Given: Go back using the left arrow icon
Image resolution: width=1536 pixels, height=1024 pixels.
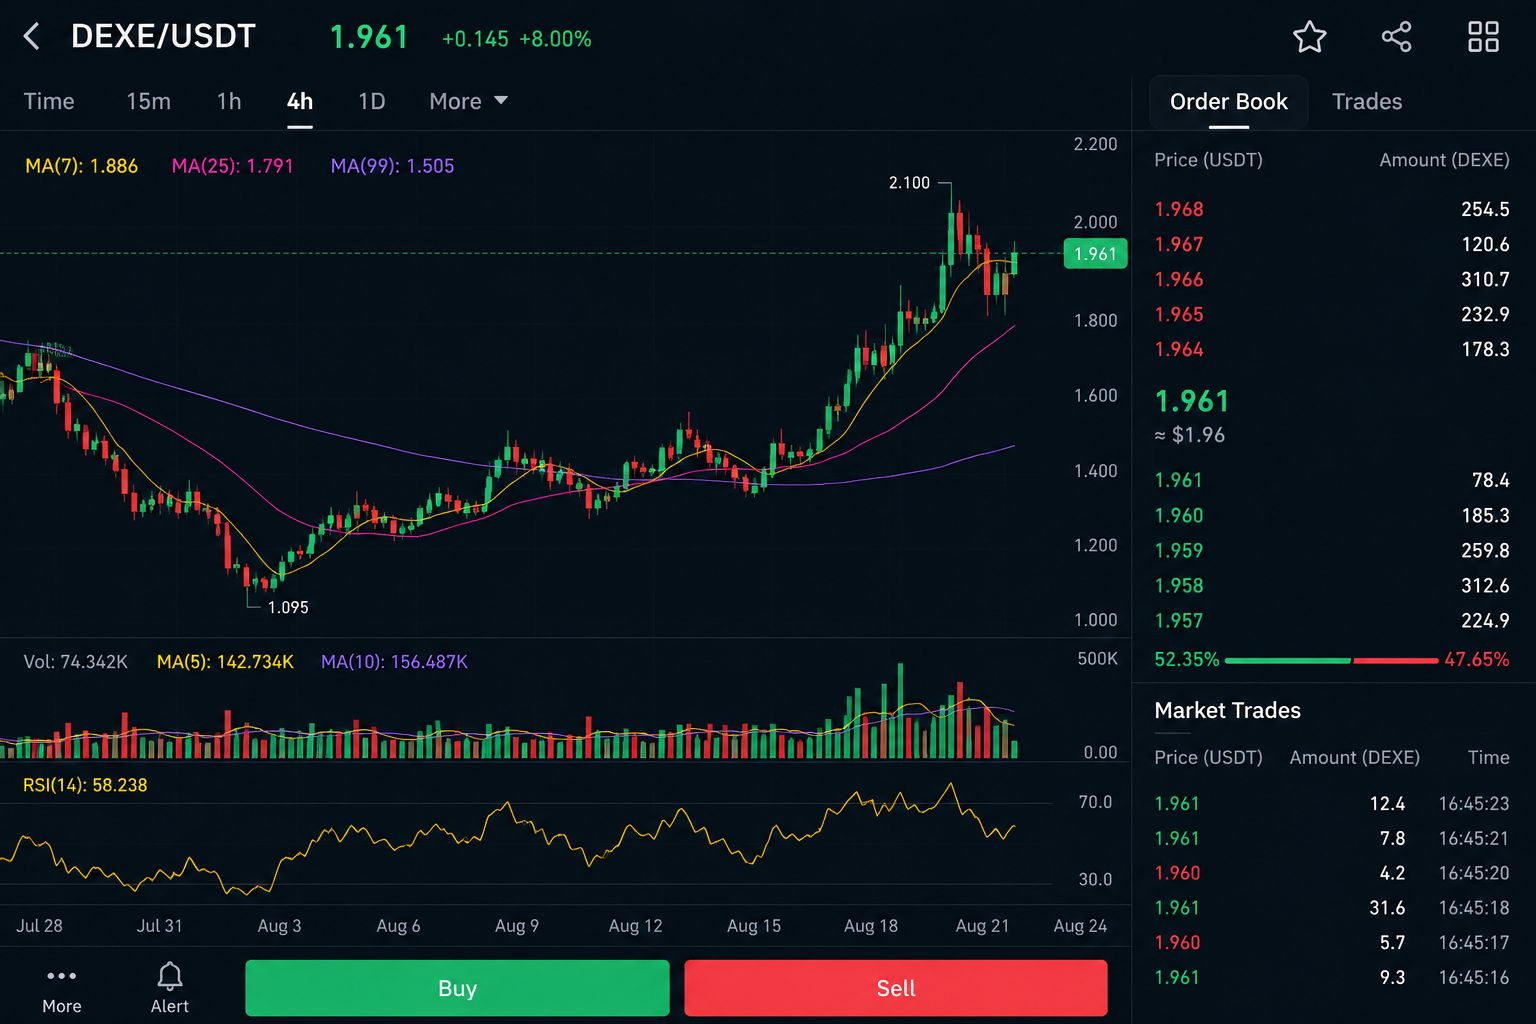Looking at the screenshot, I should tap(31, 37).
